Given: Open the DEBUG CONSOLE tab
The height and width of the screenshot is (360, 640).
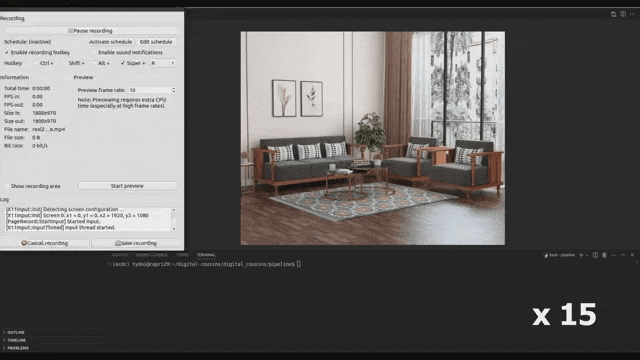Looking at the screenshot, I should 151,255.
